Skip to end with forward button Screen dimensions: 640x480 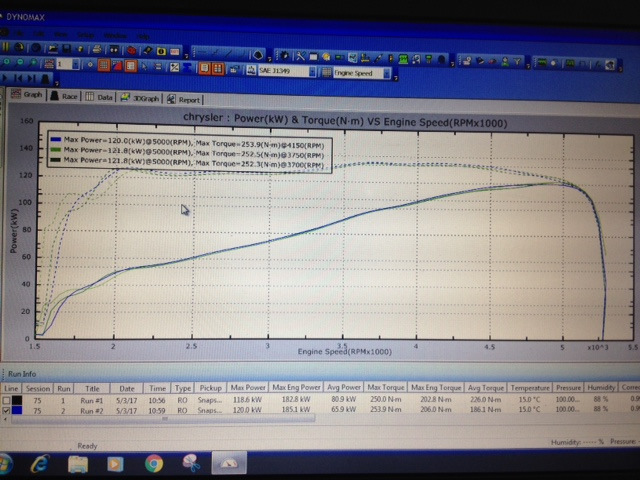coord(32,78)
